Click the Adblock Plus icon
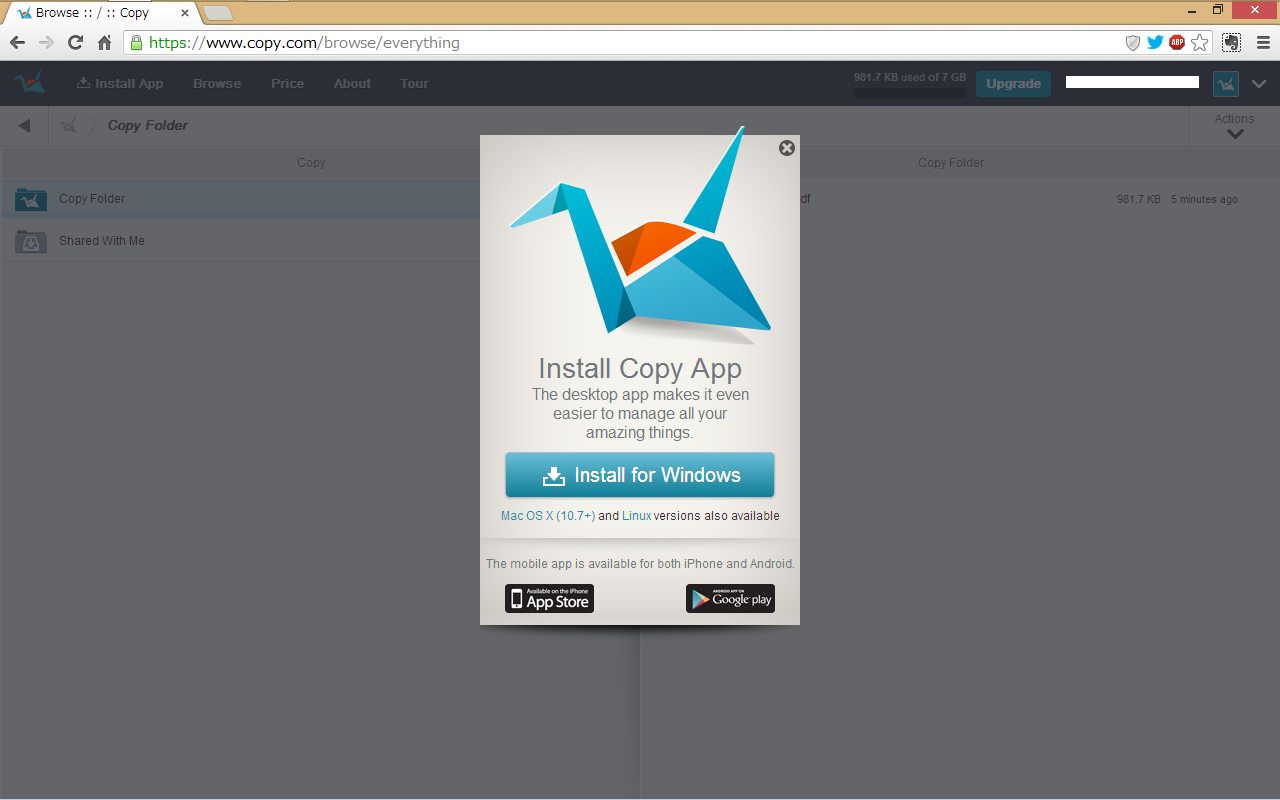The width and height of the screenshot is (1280, 800). (1177, 43)
